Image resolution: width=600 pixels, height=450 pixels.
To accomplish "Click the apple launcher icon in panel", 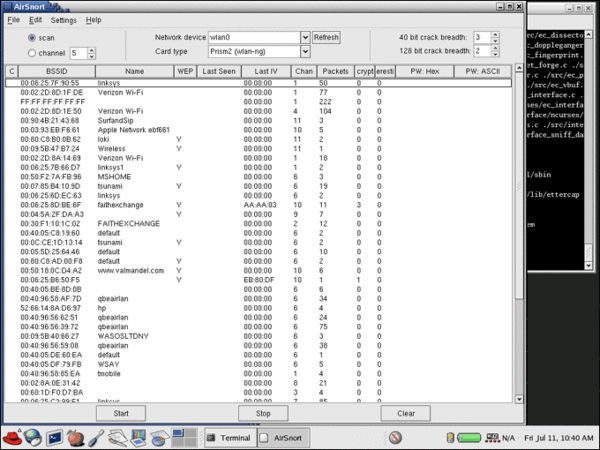I will 75,437.
